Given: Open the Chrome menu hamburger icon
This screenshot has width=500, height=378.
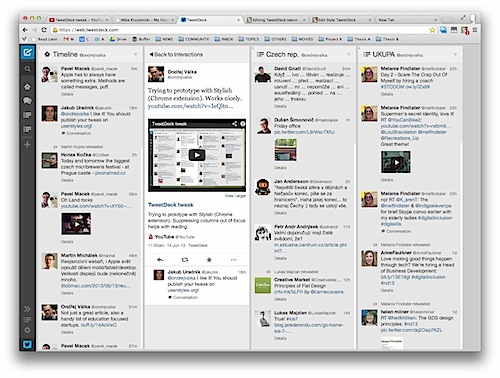Looking at the screenshot, I should click(475, 30).
